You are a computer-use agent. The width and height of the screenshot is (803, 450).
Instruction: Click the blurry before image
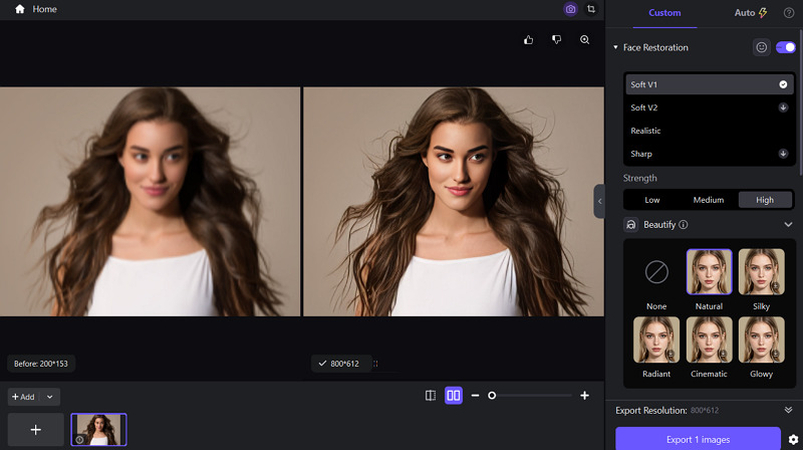click(x=150, y=201)
